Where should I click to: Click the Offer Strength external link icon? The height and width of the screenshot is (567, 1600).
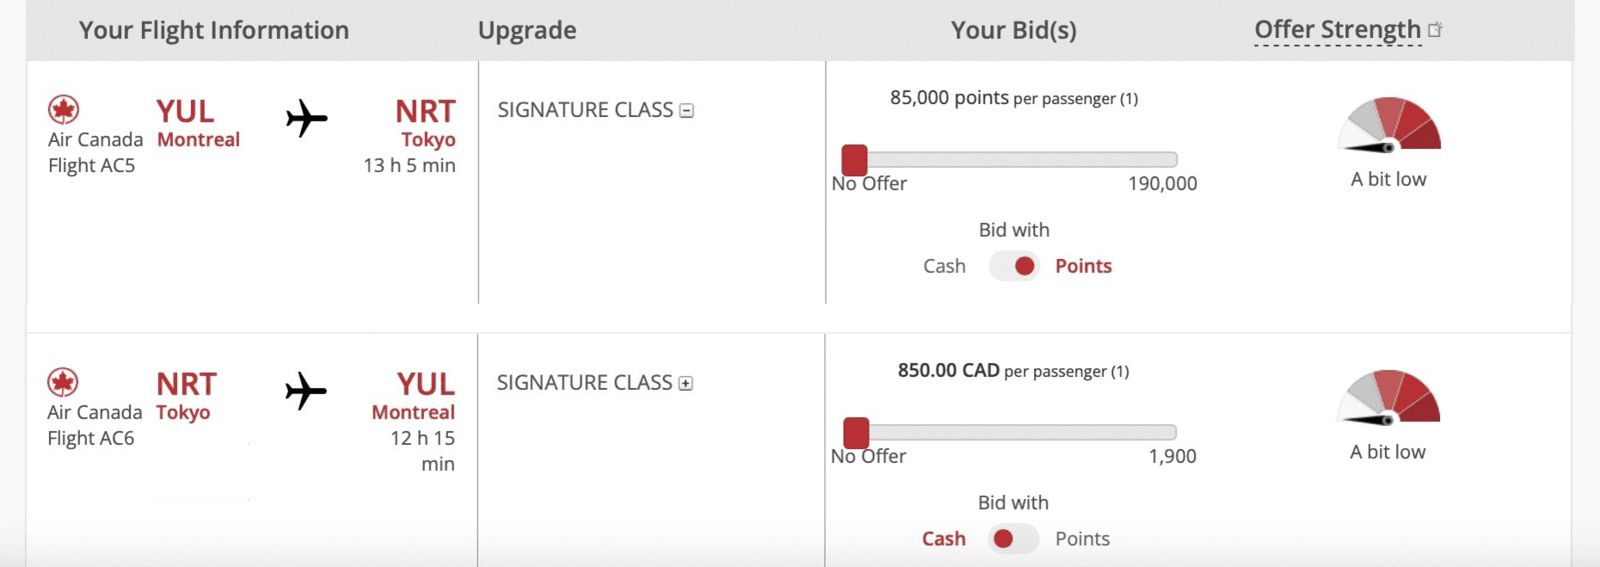[1435, 30]
